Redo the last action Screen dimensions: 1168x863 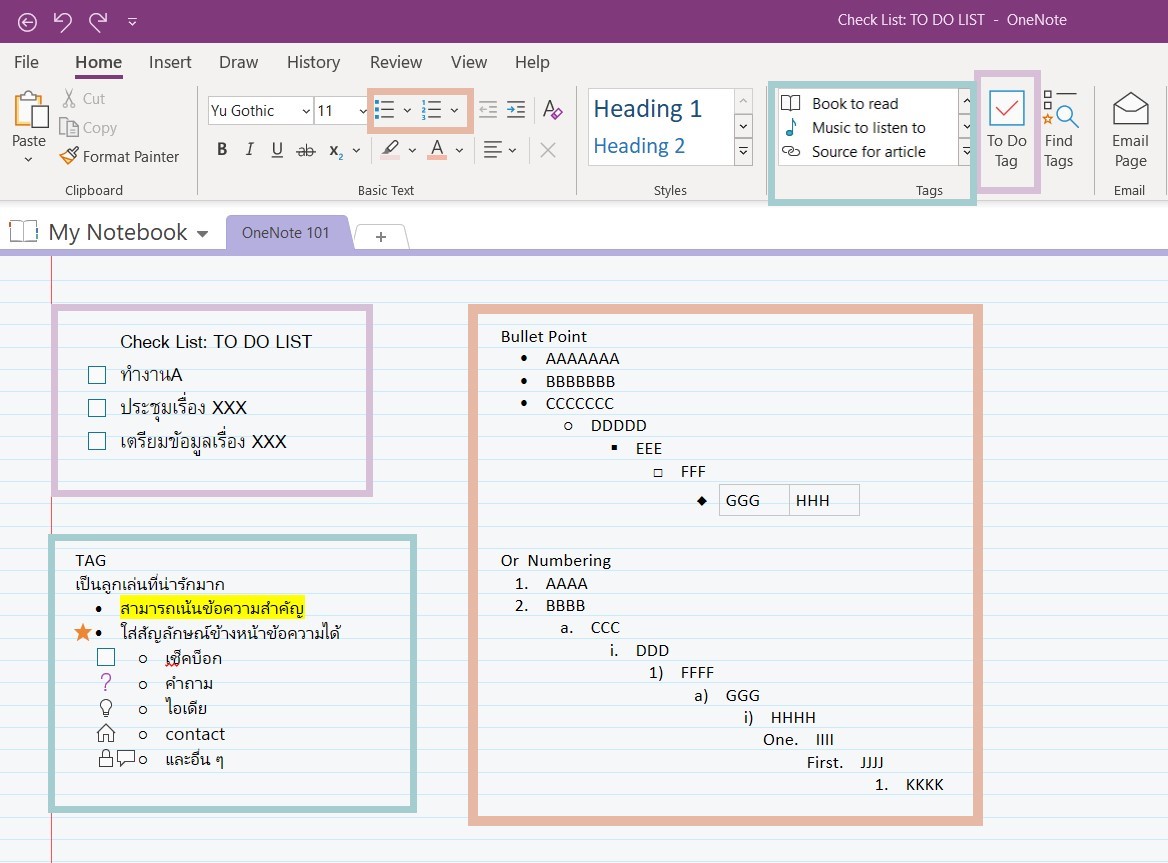(x=98, y=22)
